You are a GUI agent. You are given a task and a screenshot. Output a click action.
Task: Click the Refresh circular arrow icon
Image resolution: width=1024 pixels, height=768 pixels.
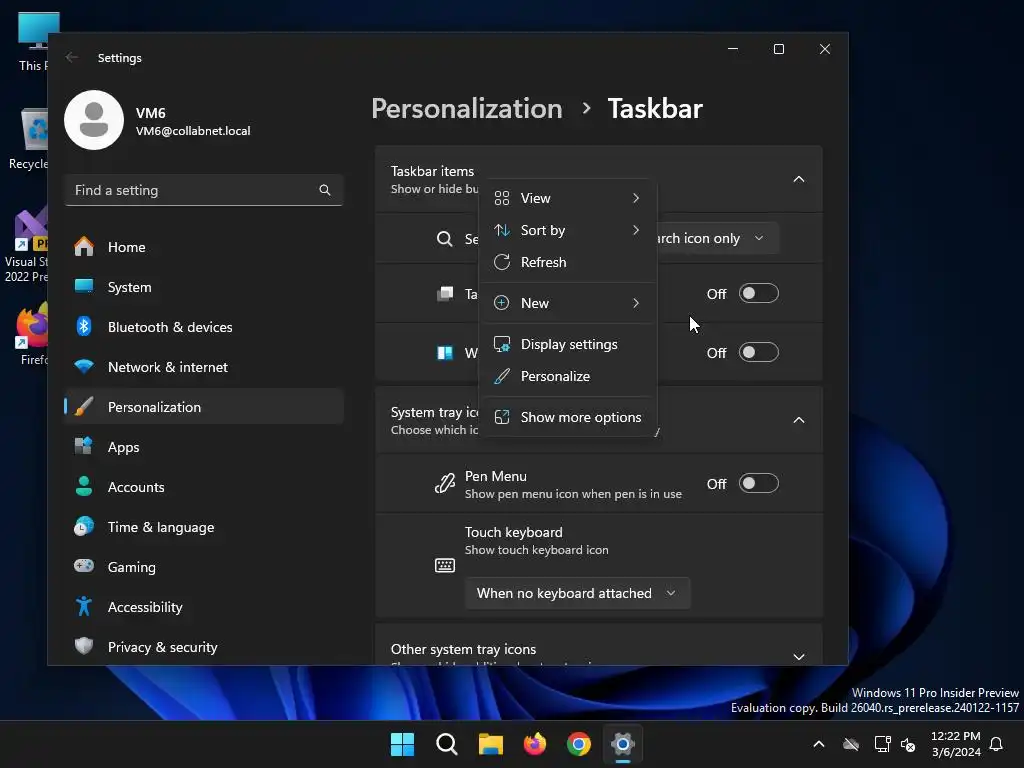(502, 262)
